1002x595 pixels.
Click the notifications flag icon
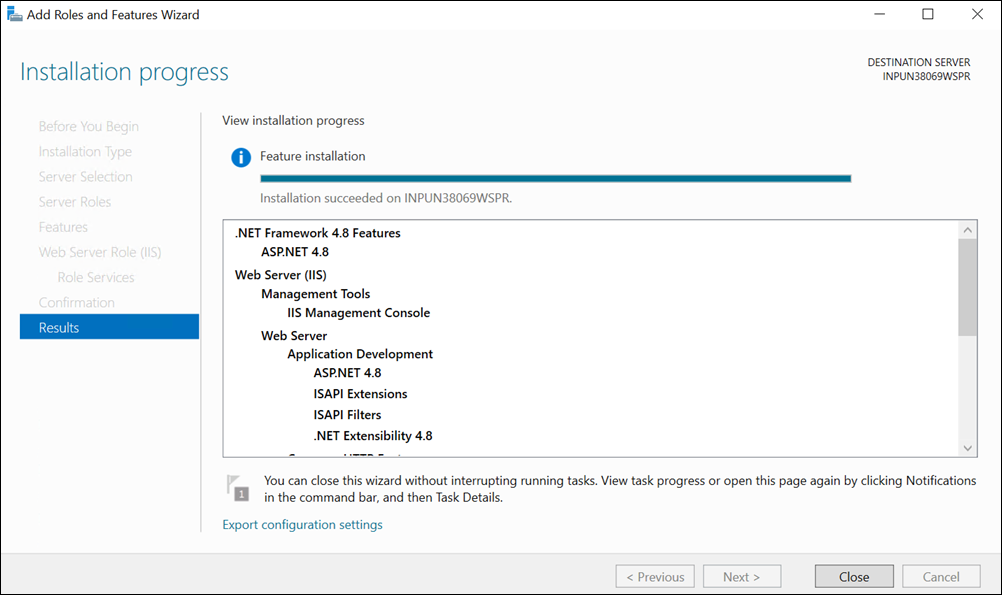tap(237, 487)
